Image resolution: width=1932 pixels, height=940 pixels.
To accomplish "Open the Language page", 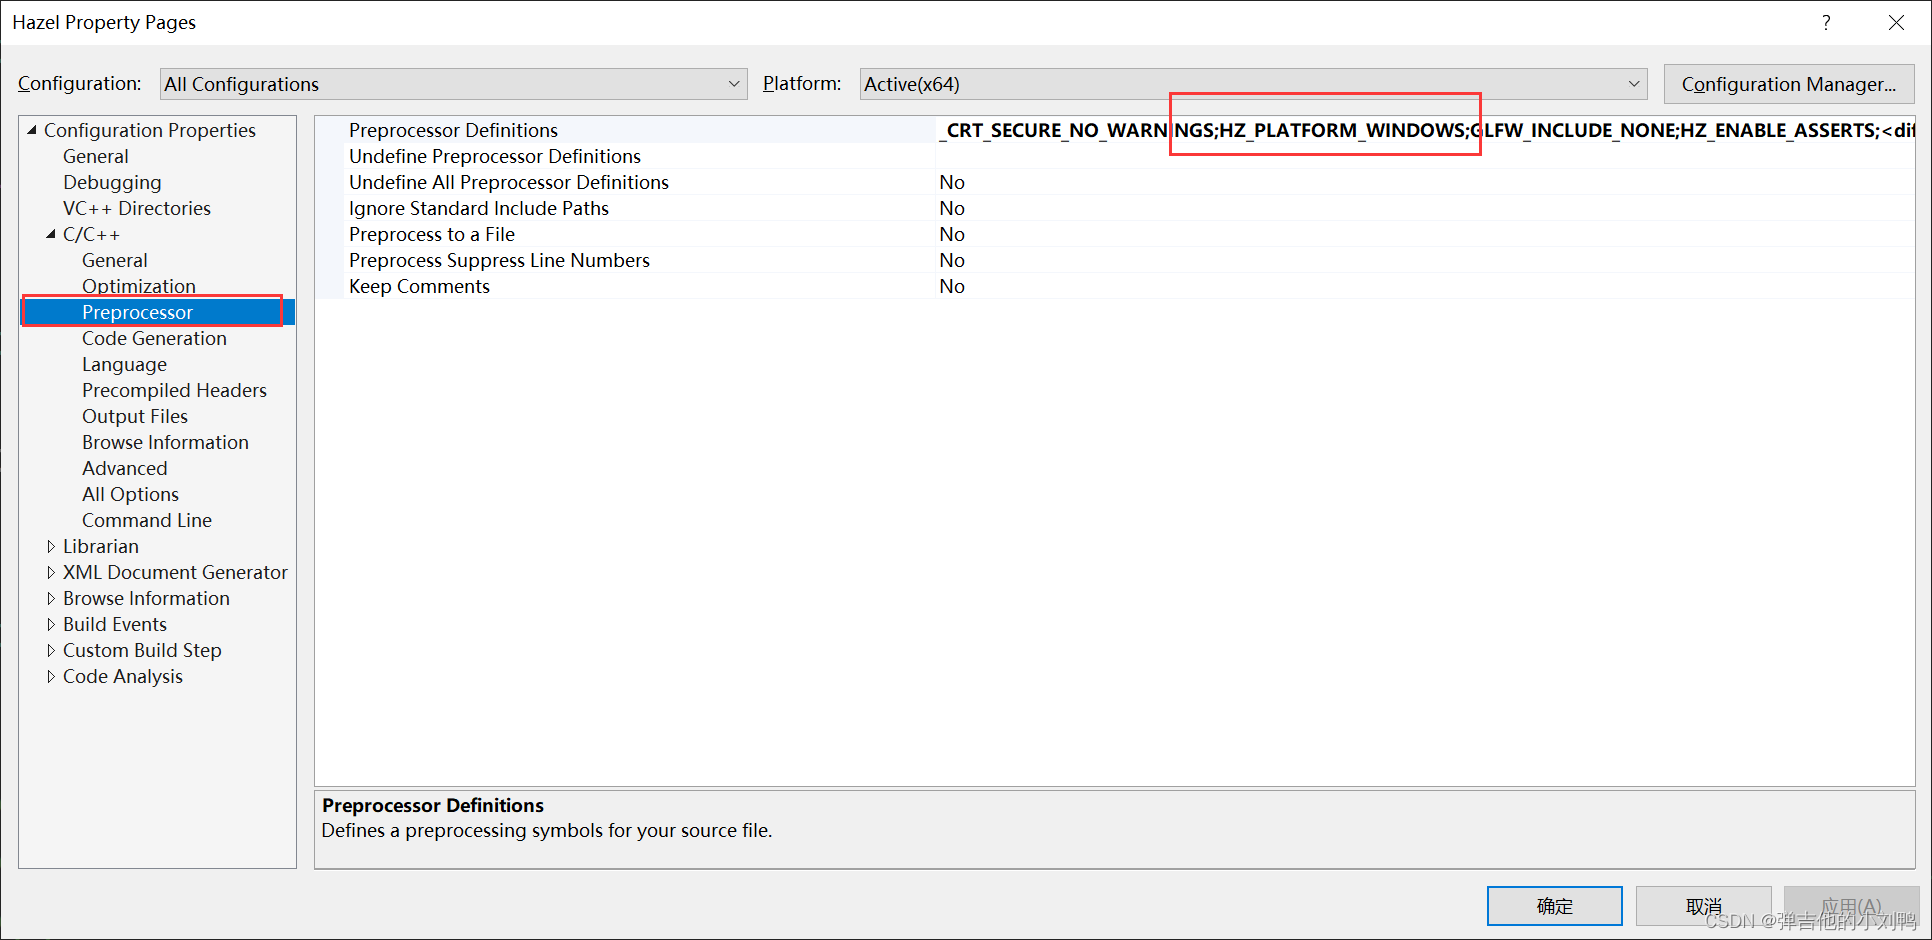I will coord(125,364).
